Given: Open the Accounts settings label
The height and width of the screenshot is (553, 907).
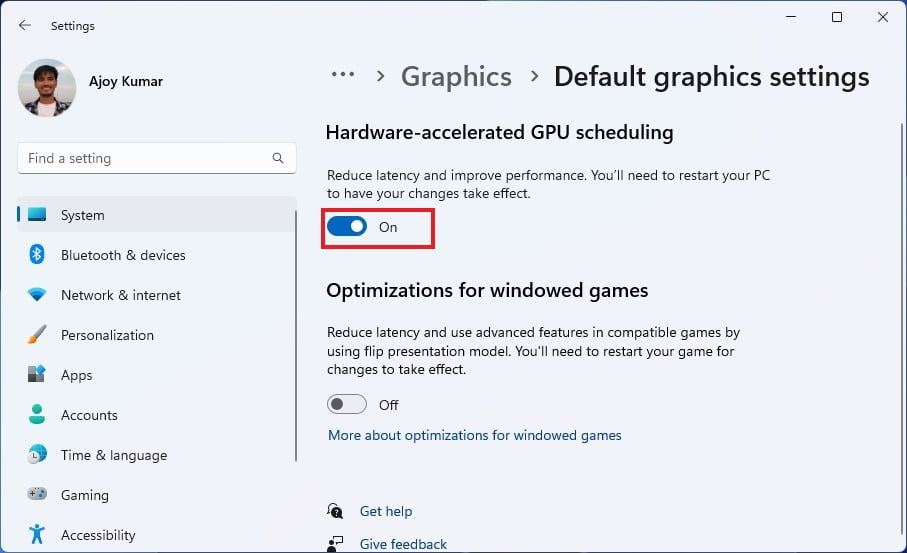Looking at the screenshot, I should pyautogui.click(x=89, y=415).
